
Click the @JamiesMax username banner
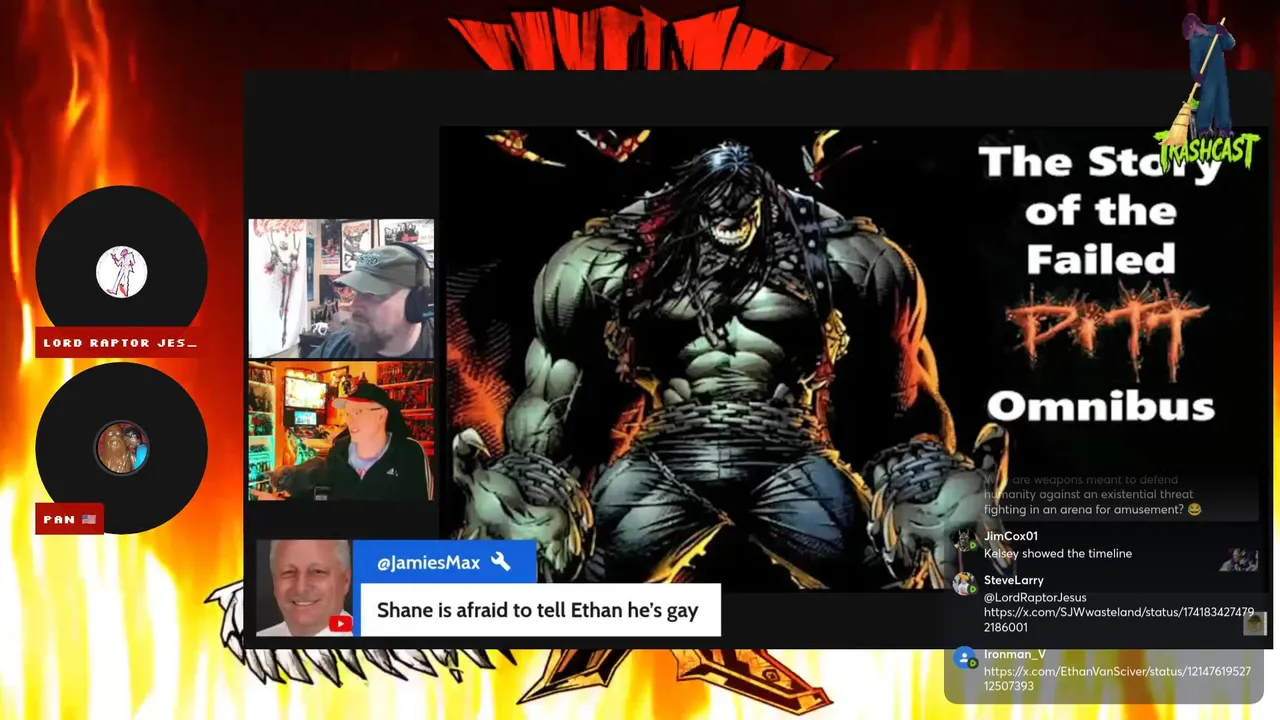pyautogui.click(x=445, y=562)
